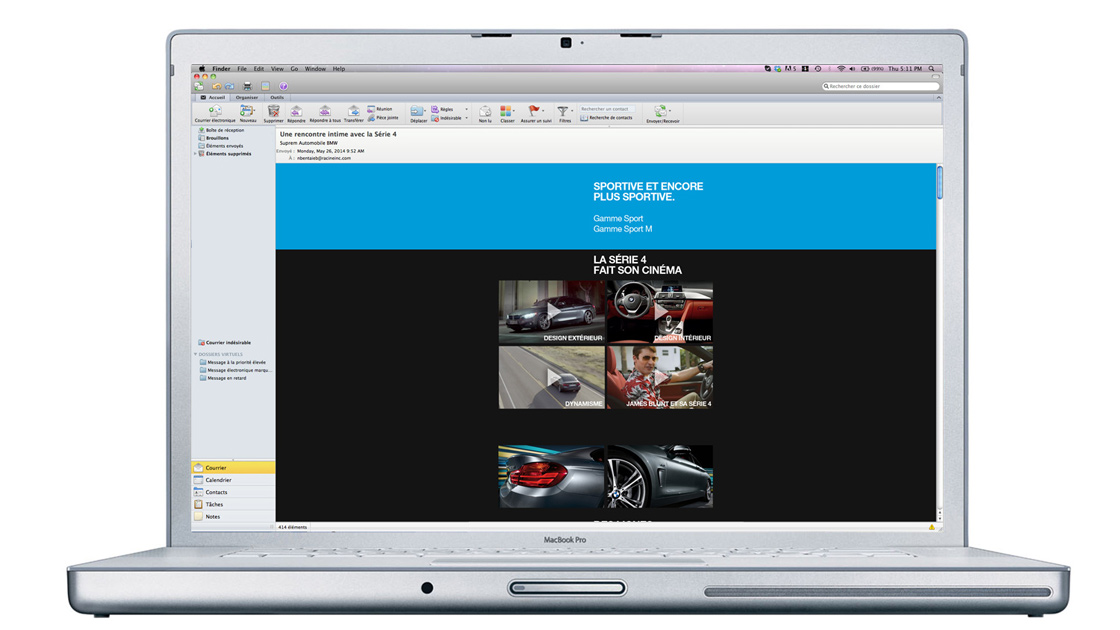Open the Classer dropdown arrow

(514, 111)
